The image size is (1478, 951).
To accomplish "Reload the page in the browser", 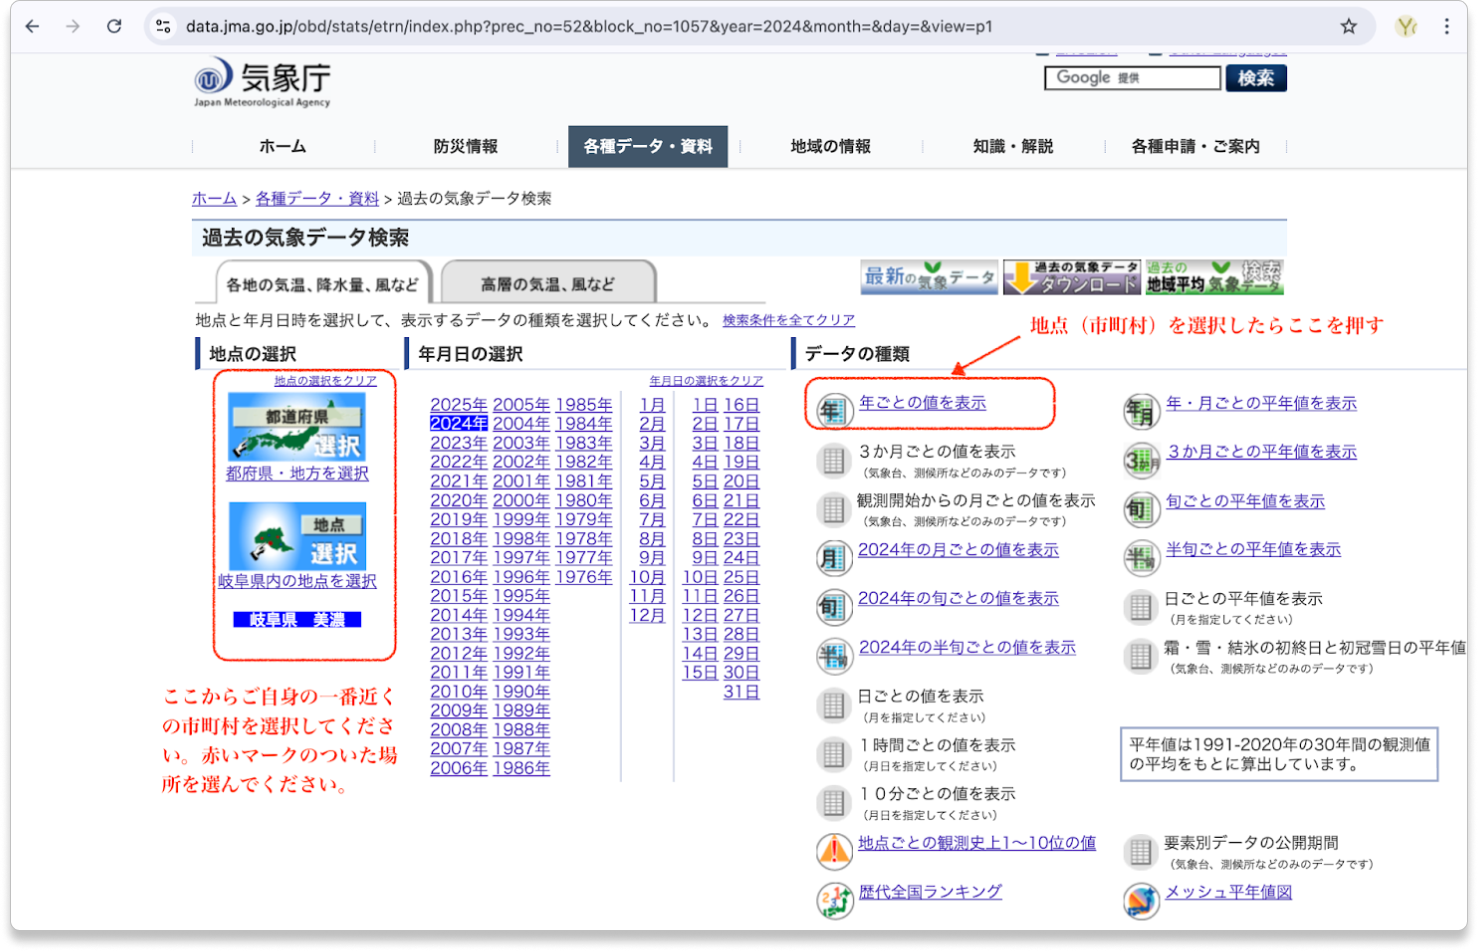I will coord(114,27).
